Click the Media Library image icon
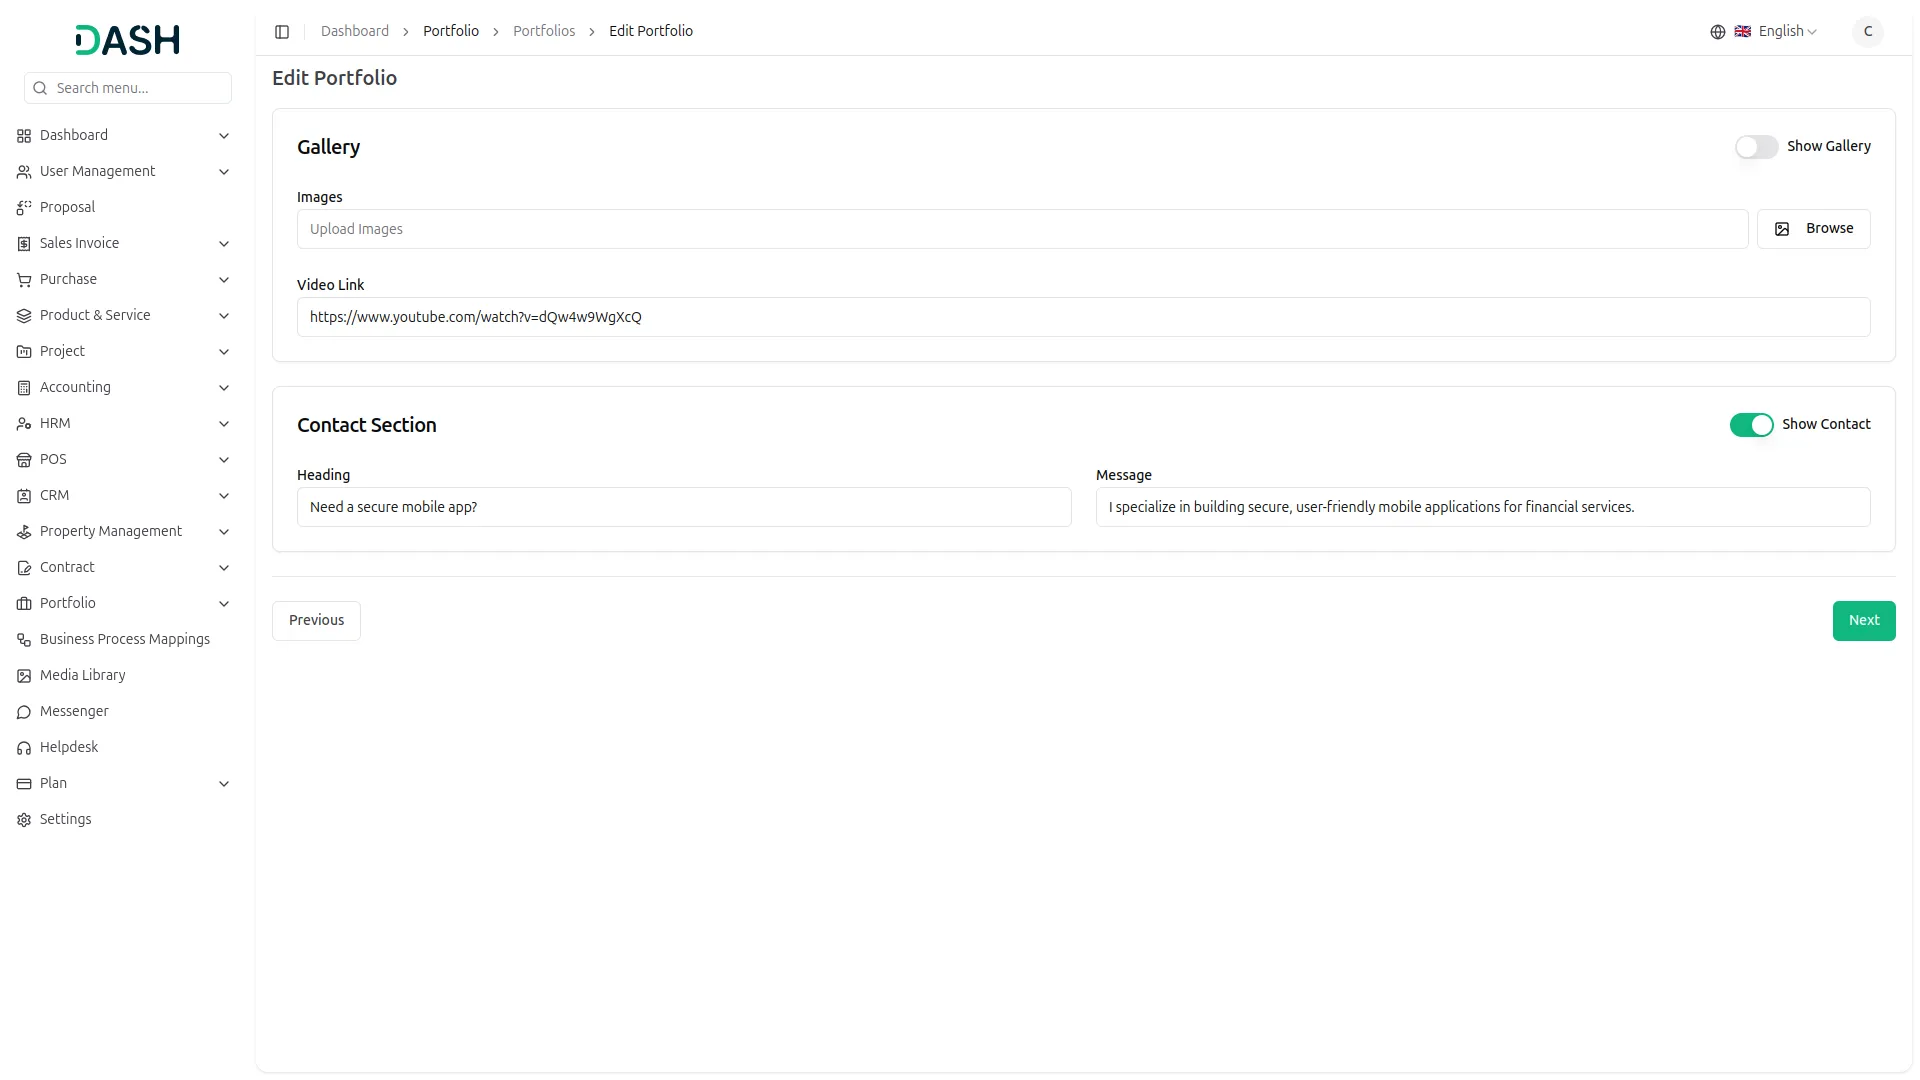This screenshot has width=1920, height=1080. click(24, 676)
